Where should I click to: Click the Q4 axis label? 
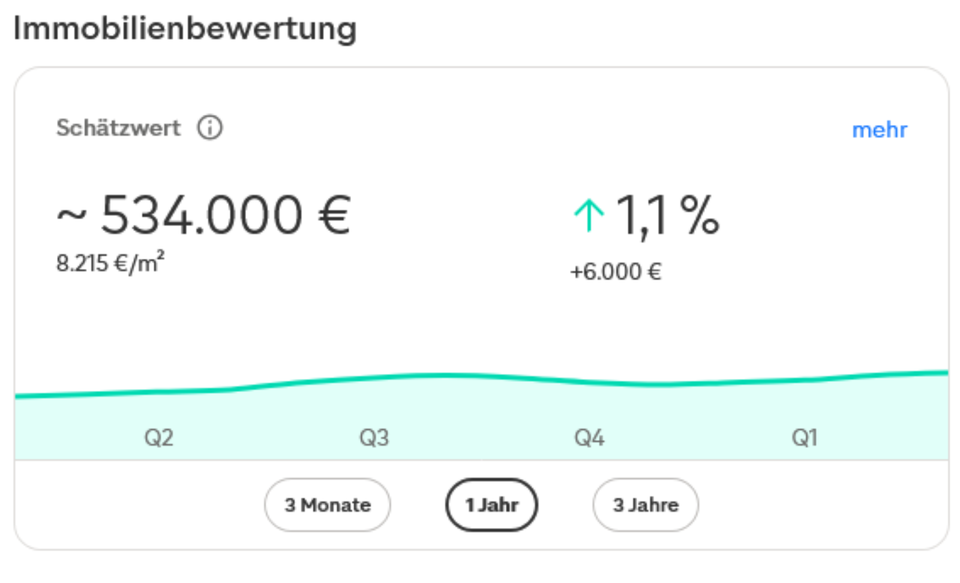tap(589, 438)
